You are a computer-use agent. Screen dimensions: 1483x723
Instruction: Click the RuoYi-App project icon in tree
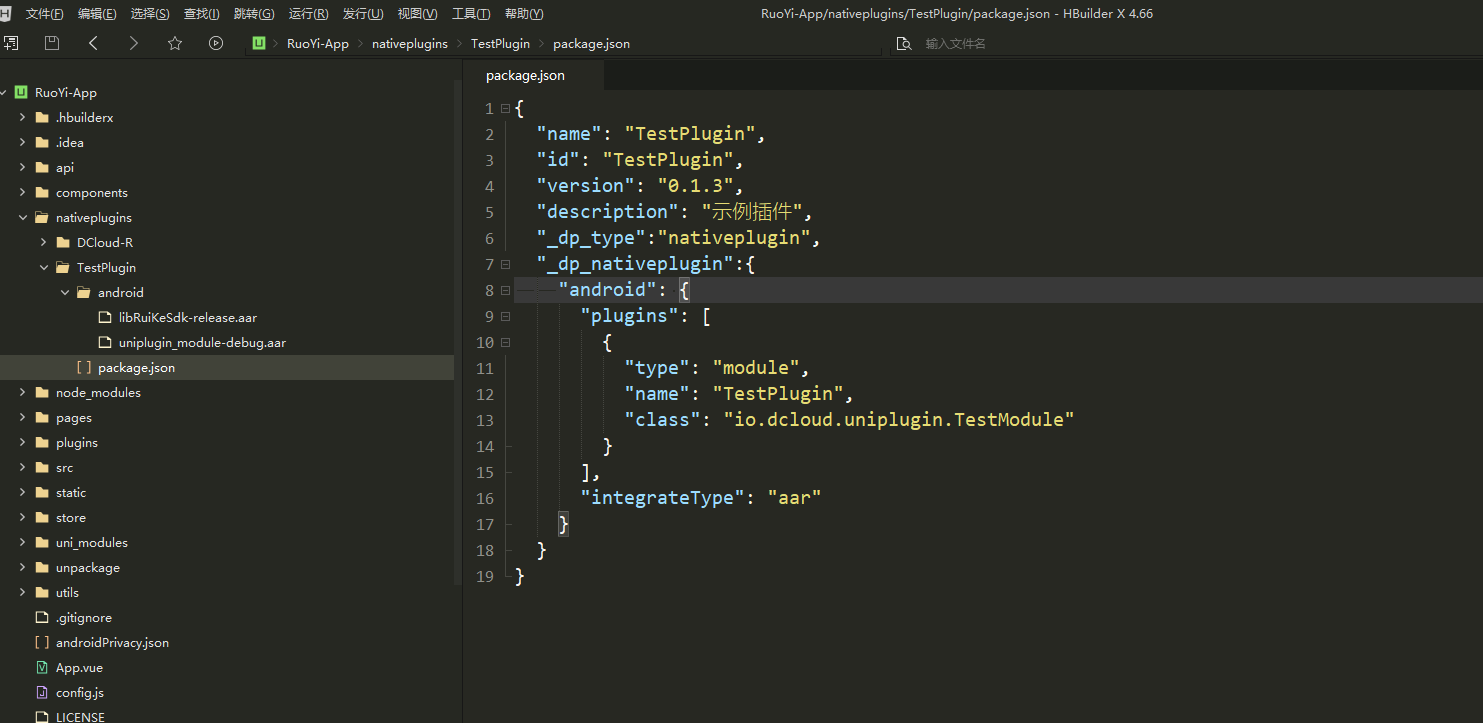pyautogui.click(x=20, y=92)
